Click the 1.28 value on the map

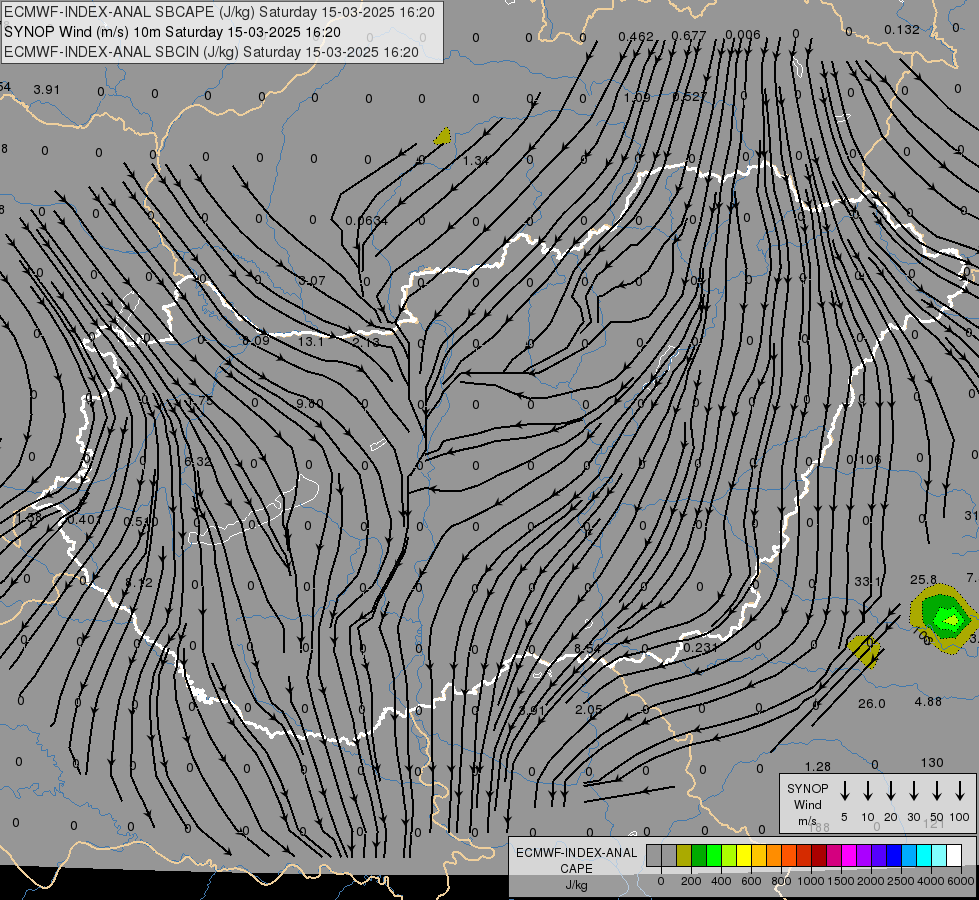pyautogui.click(x=818, y=766)
